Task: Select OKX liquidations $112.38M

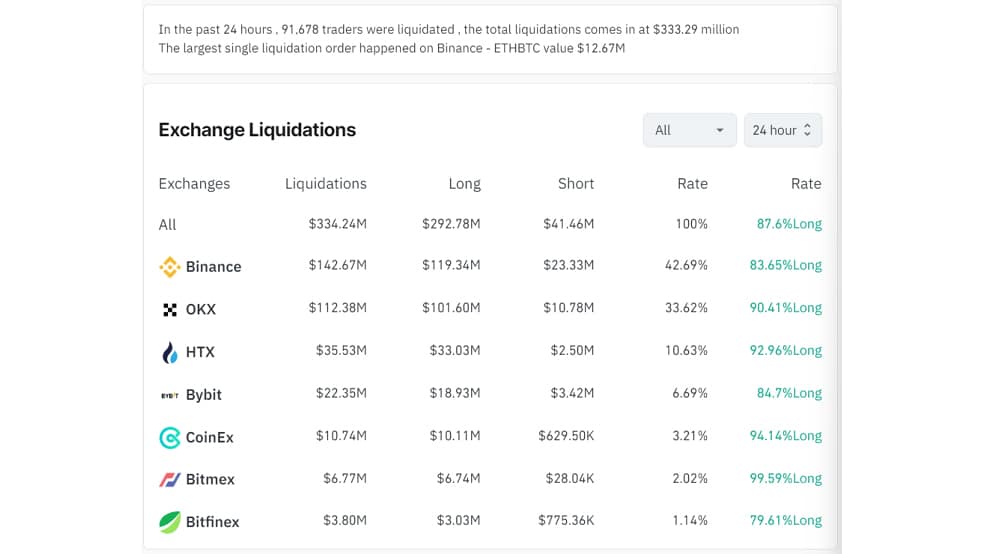Action: (338, 308)
